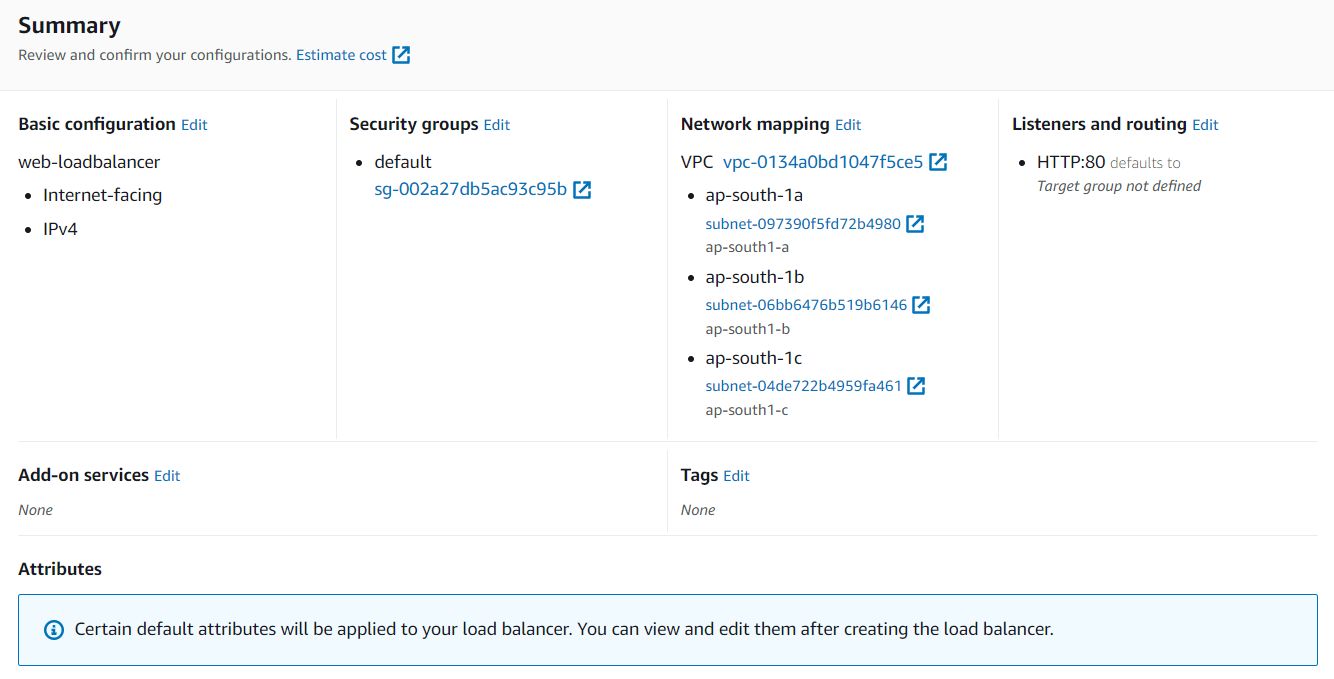Open VPC vpc-0134a0bd1047f5ce5 link
This screenshot has height=679, width=1334.
(x=823, y=162)
